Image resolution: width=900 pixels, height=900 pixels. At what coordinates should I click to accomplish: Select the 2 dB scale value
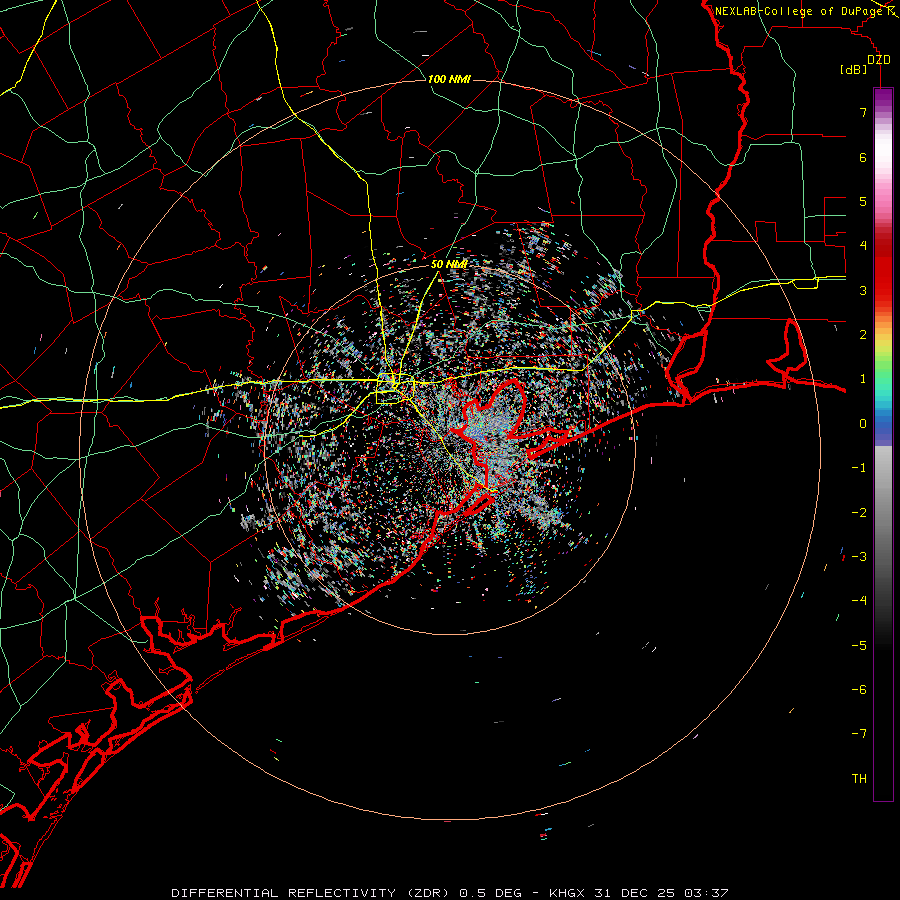tap(863, 334)
